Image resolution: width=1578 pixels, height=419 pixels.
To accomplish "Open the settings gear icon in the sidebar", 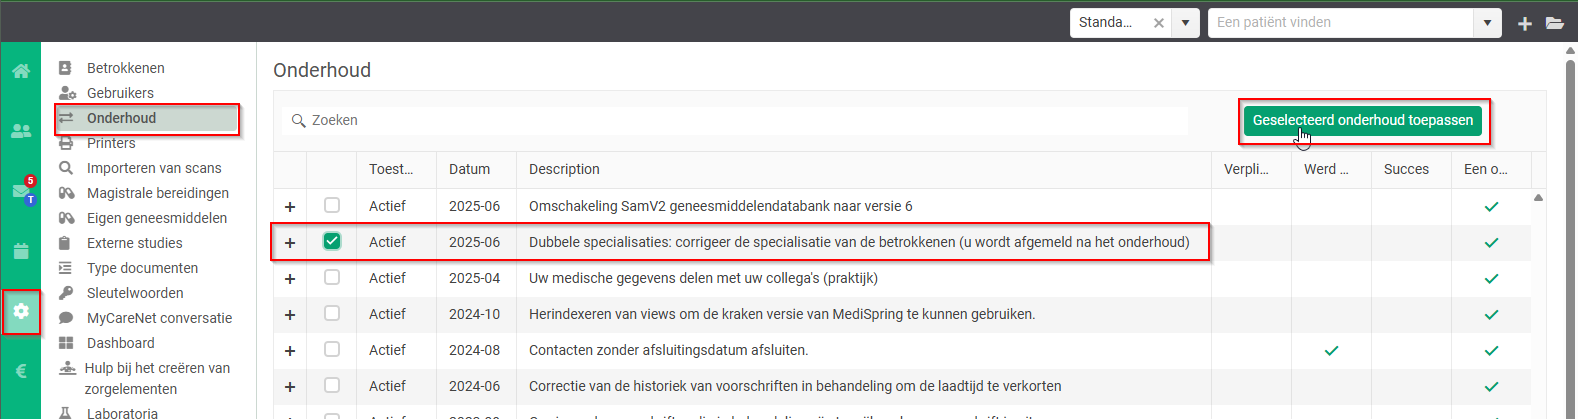I will 21,312.
